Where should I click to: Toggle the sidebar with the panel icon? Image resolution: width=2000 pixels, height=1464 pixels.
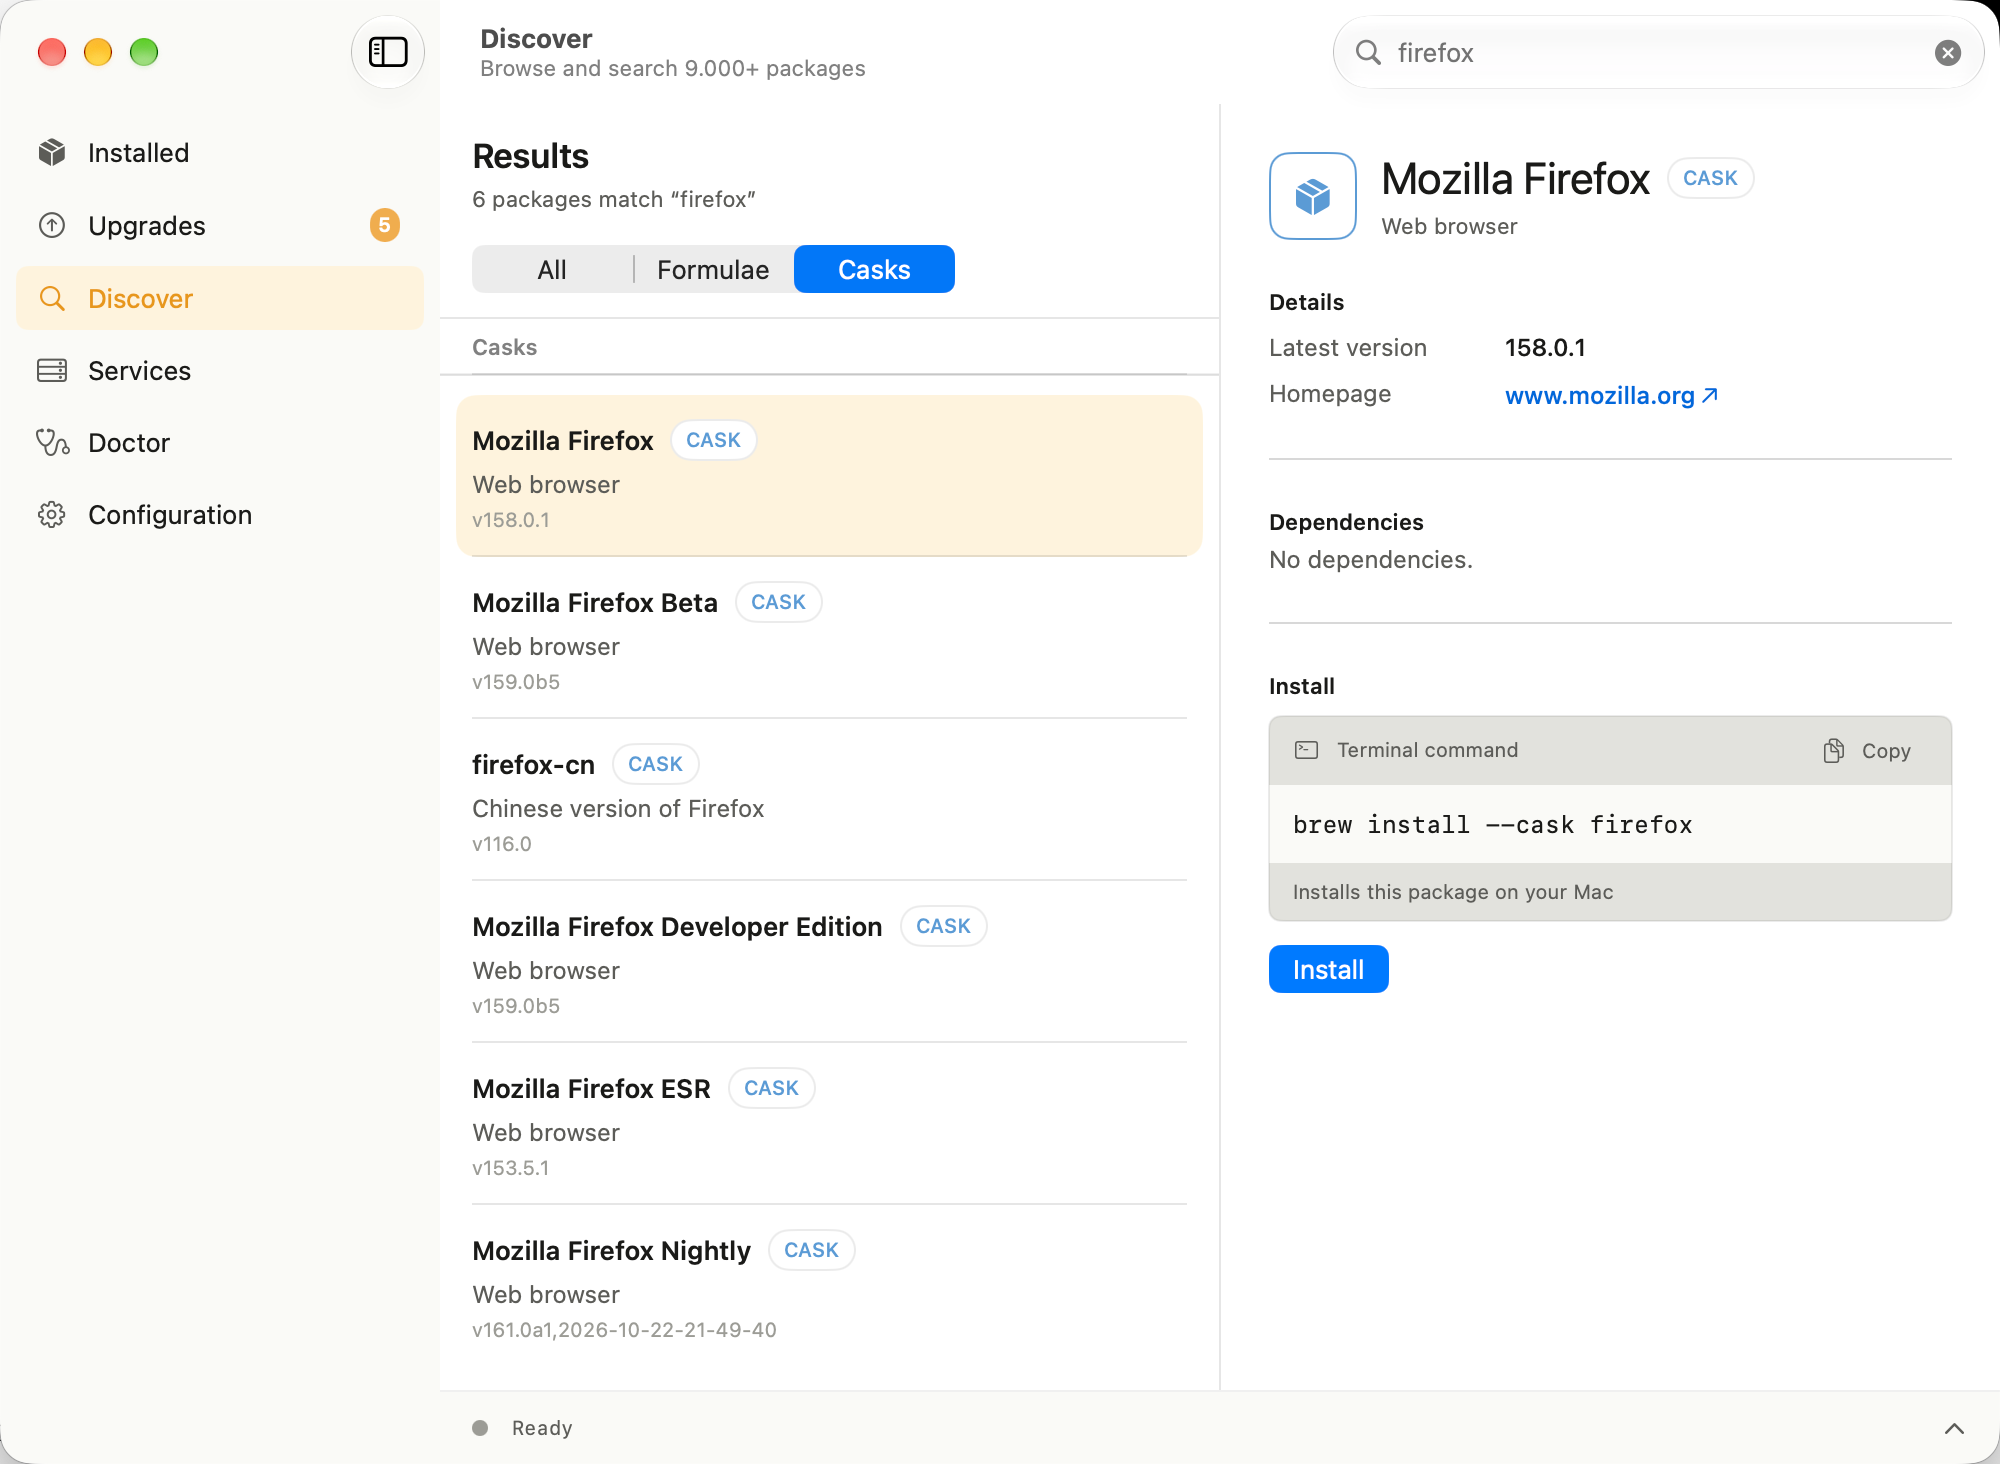[x=388, y=52]
